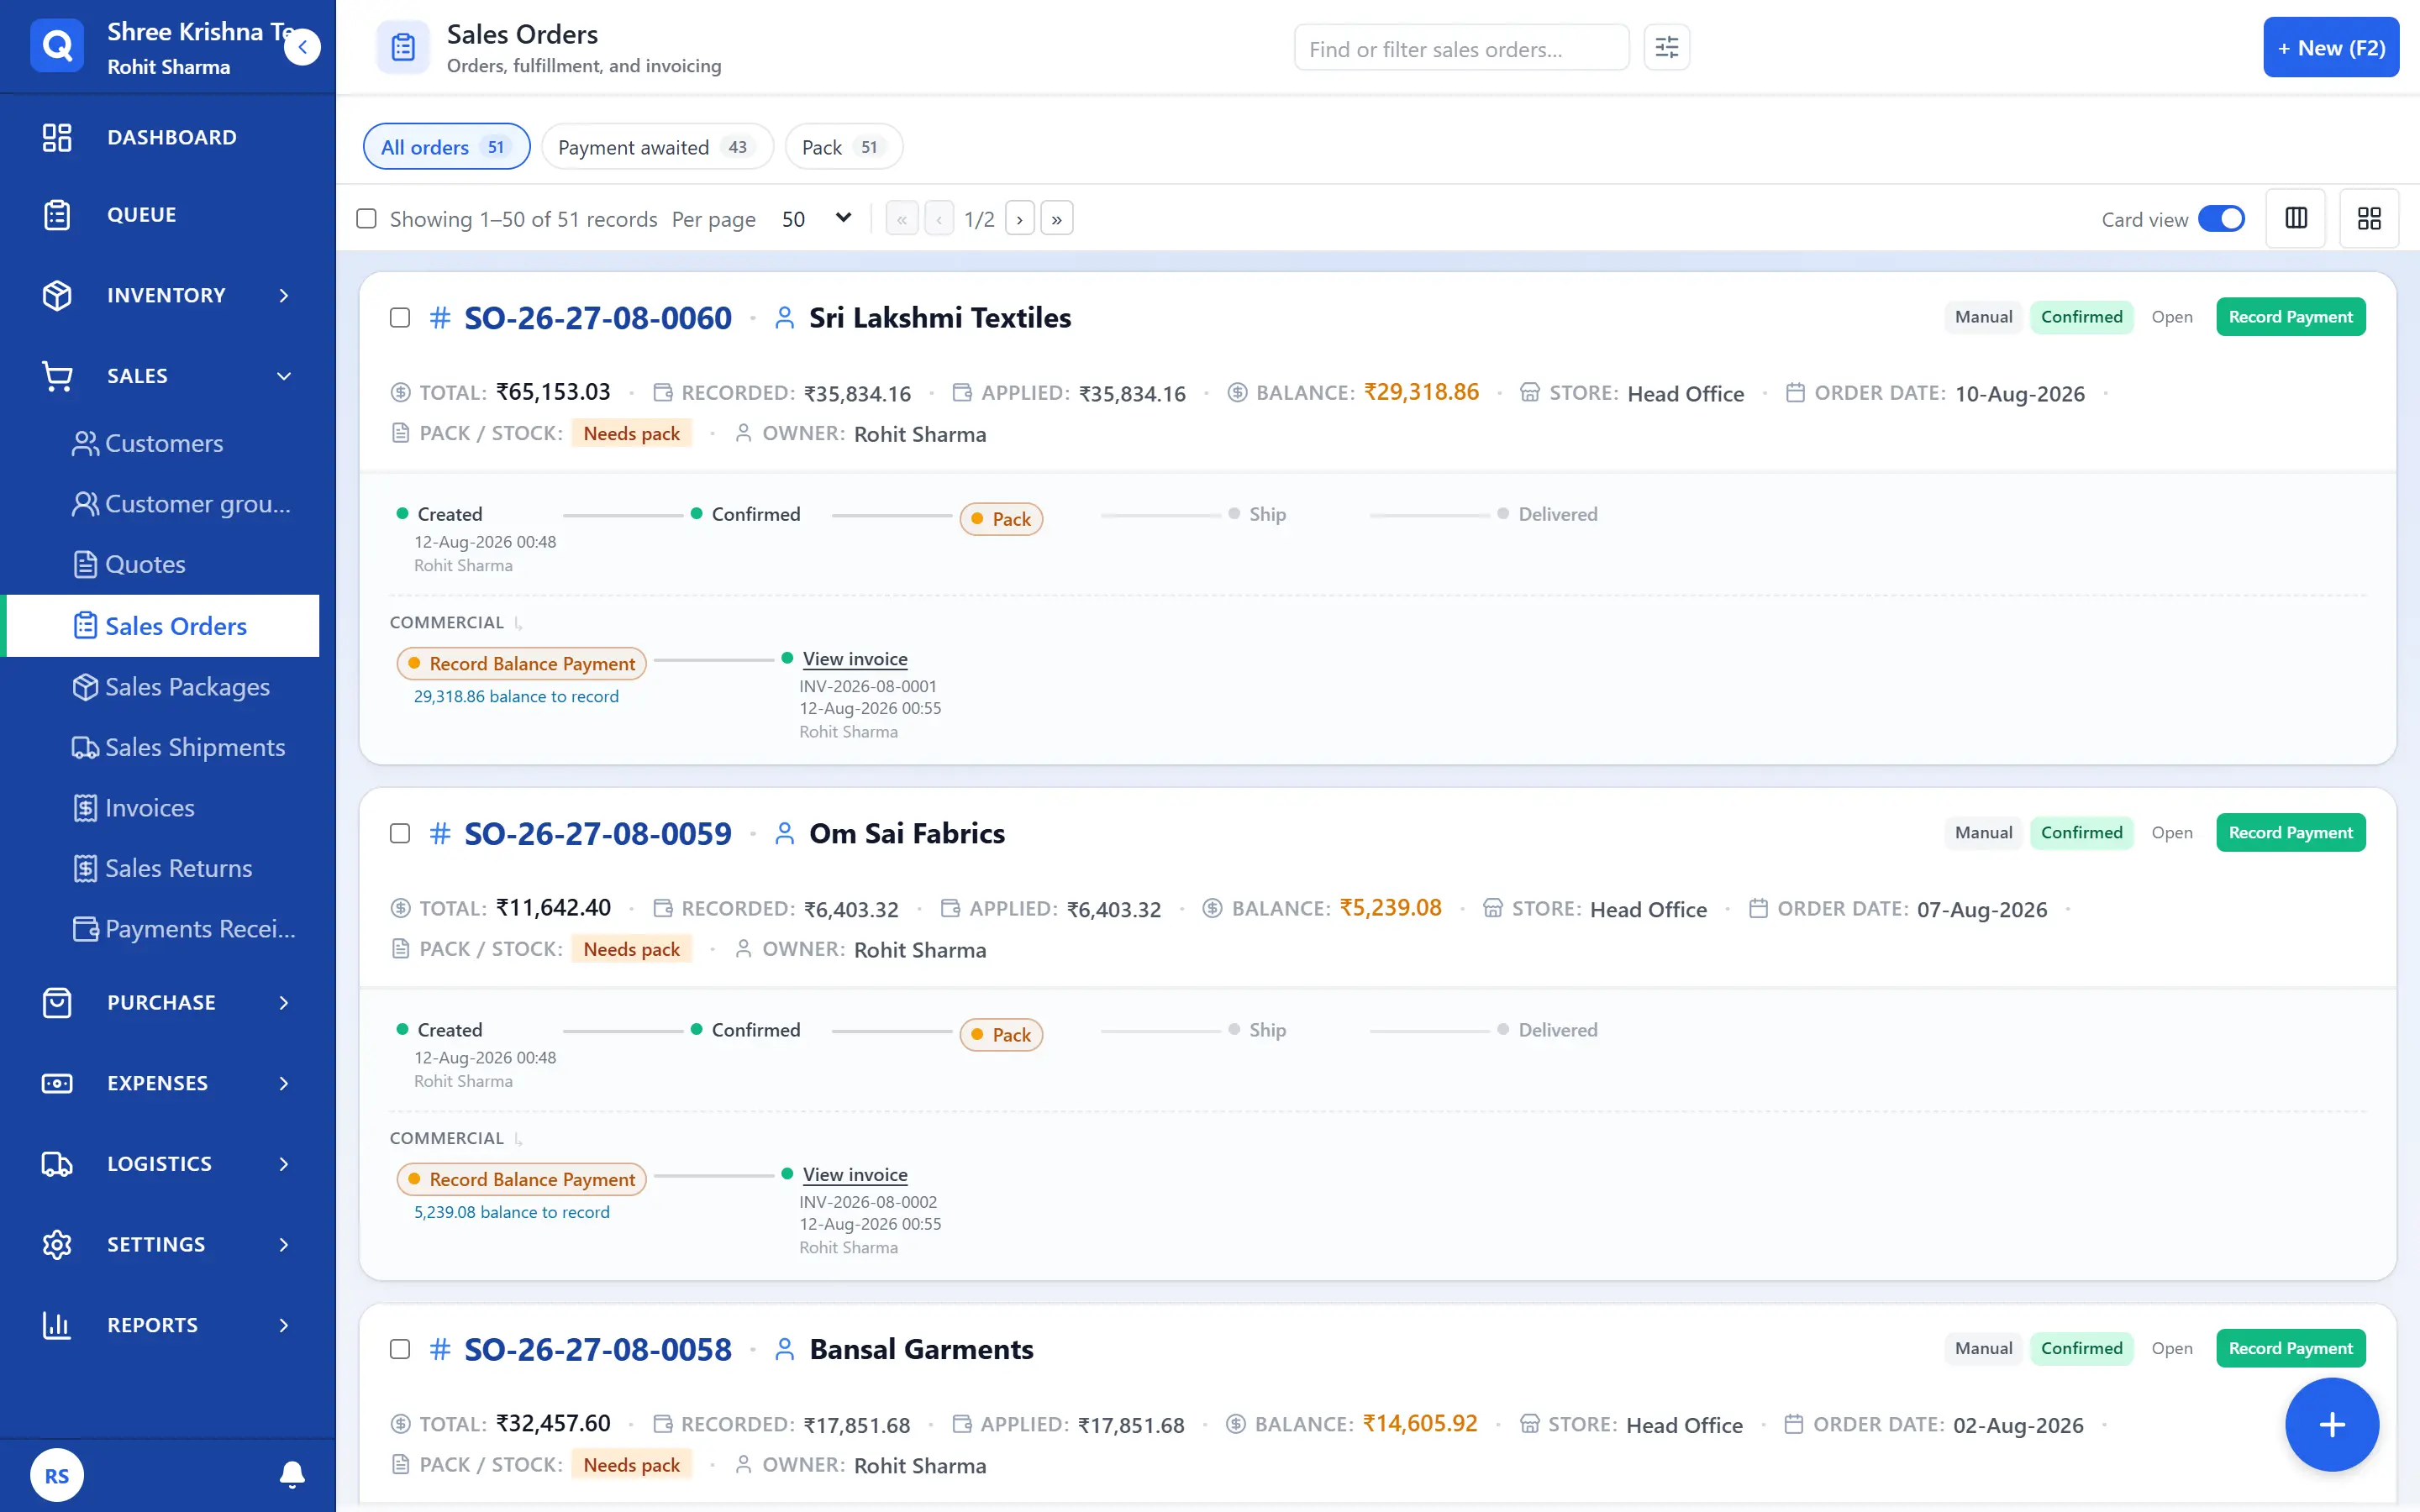This screenshot has height=1512, width=2420.
Task: Toggle the Commercial section of the Sri Lakshmi order
Action: 456,622
